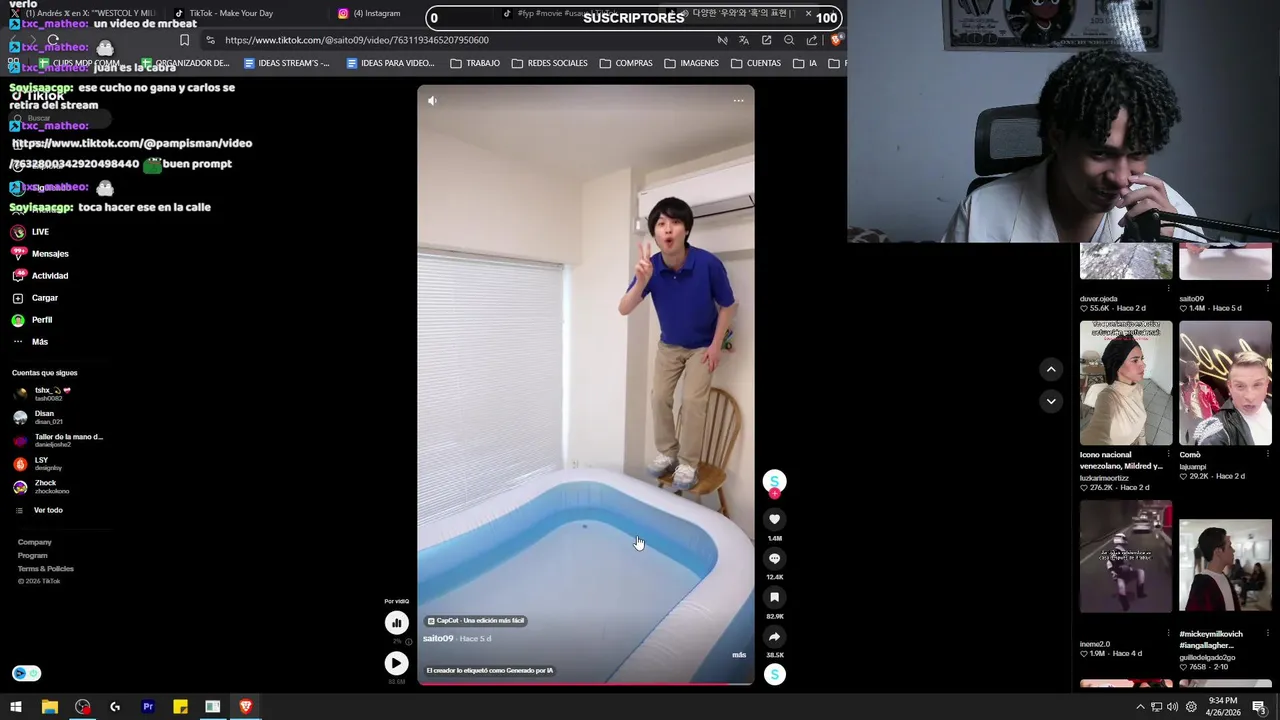
Task: Seek on the red video progress bar
Action: [x=585, y=684]
